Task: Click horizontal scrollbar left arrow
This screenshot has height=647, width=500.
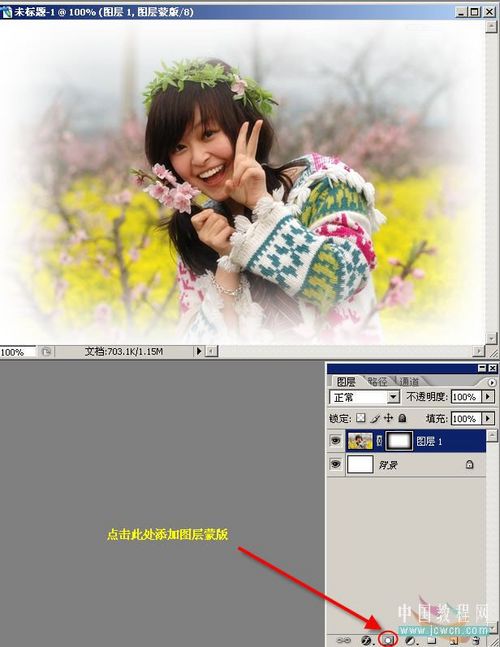Action: (212, 351)
